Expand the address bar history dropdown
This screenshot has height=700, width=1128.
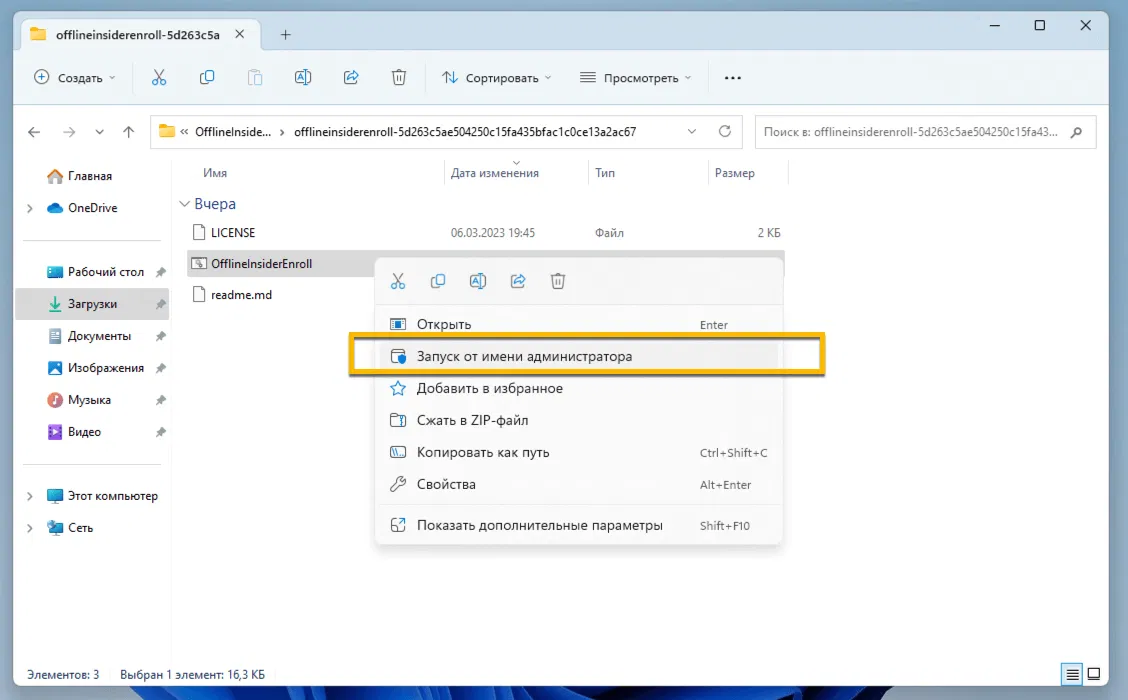pos(691,132)
